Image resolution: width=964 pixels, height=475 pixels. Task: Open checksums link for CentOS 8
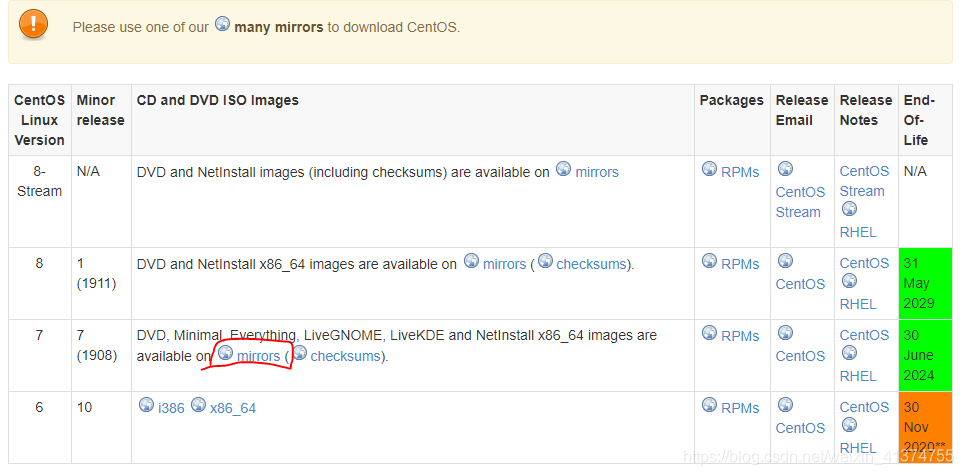tap(591, 264)
